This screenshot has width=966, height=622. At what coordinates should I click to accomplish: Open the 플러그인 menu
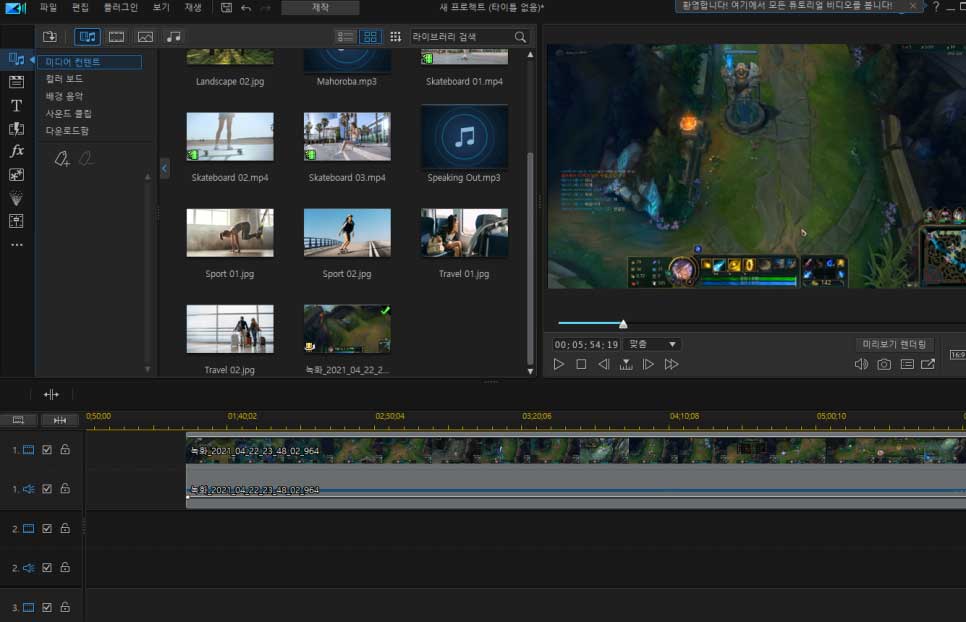point(121,7)
